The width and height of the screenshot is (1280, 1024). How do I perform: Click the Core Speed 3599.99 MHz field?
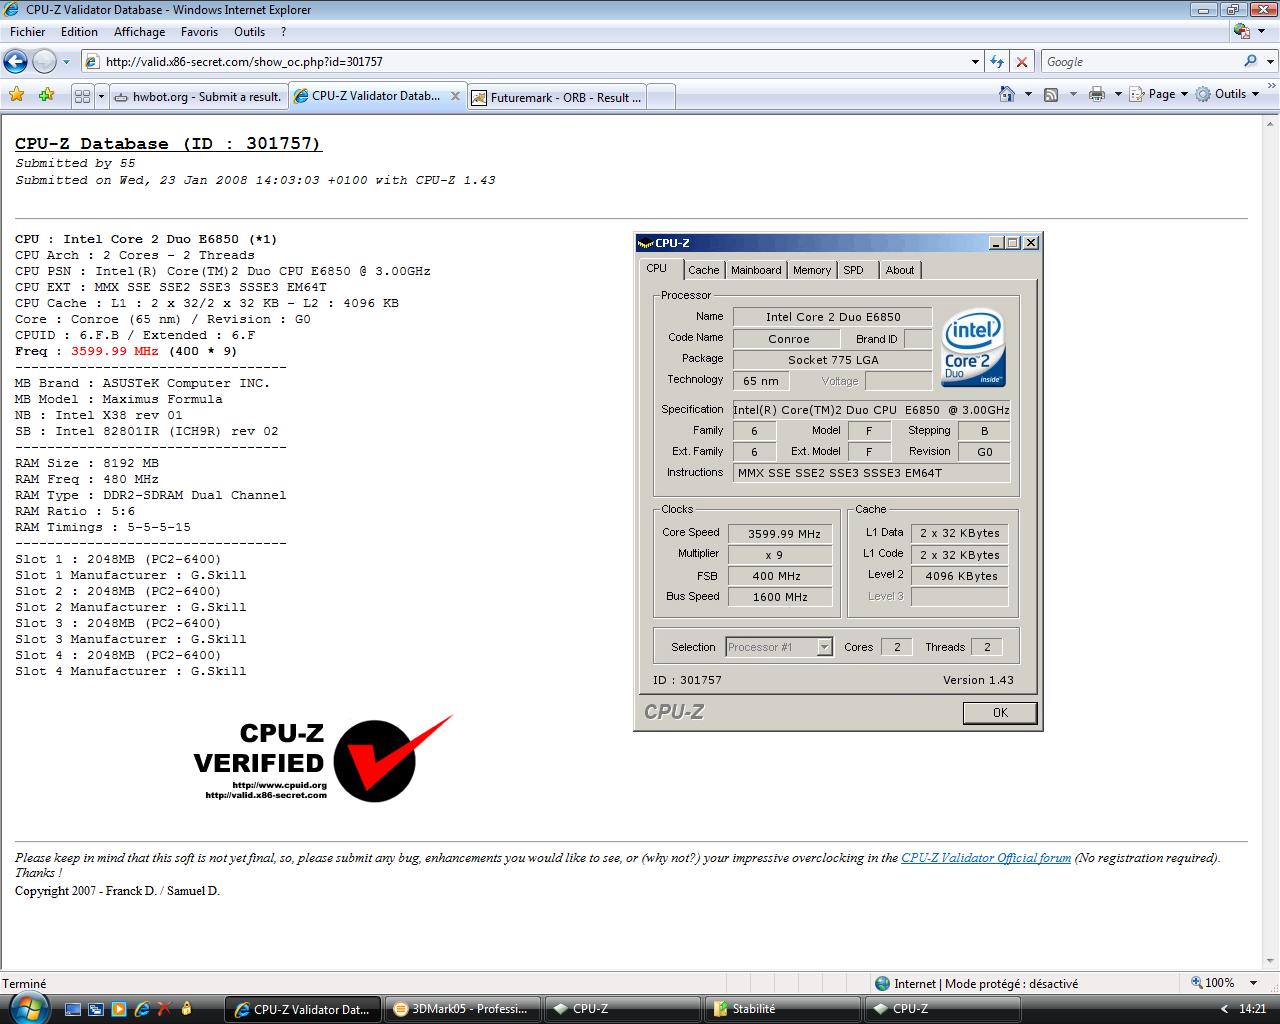pyautogui.click(x=779, y=534)
